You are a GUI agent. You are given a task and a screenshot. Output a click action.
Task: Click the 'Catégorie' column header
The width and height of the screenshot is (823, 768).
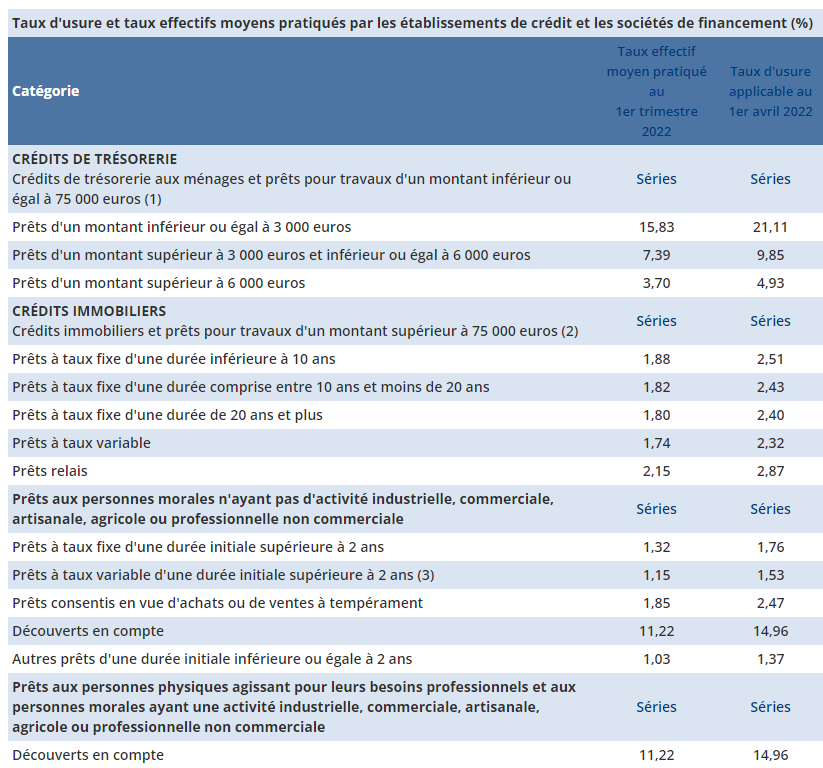point(46,91)
